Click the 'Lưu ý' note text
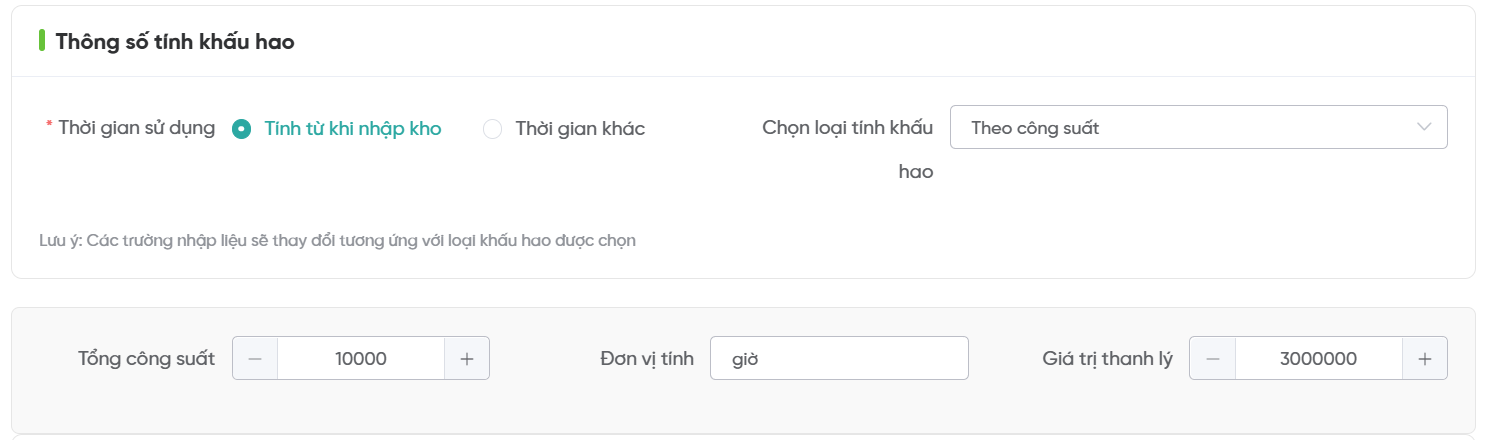Image resolution: width=1486 pixels, height=440 pixels. point(337,240)
